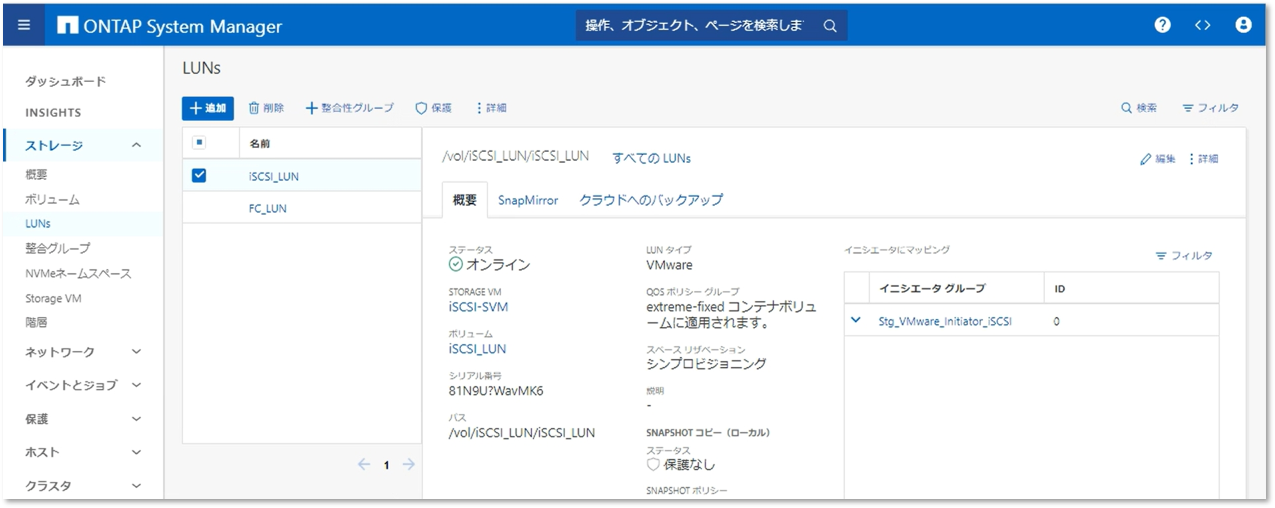This screenshot has height=508, width=1275.
Task: Go to the next page arrow
Action: [408, 465]
